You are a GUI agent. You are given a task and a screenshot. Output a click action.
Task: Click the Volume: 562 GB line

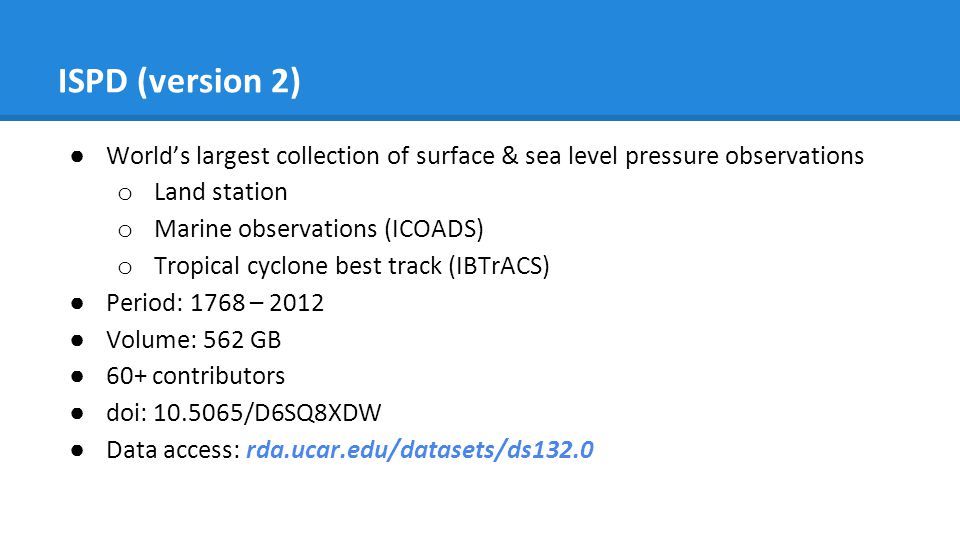pos(193,340)
